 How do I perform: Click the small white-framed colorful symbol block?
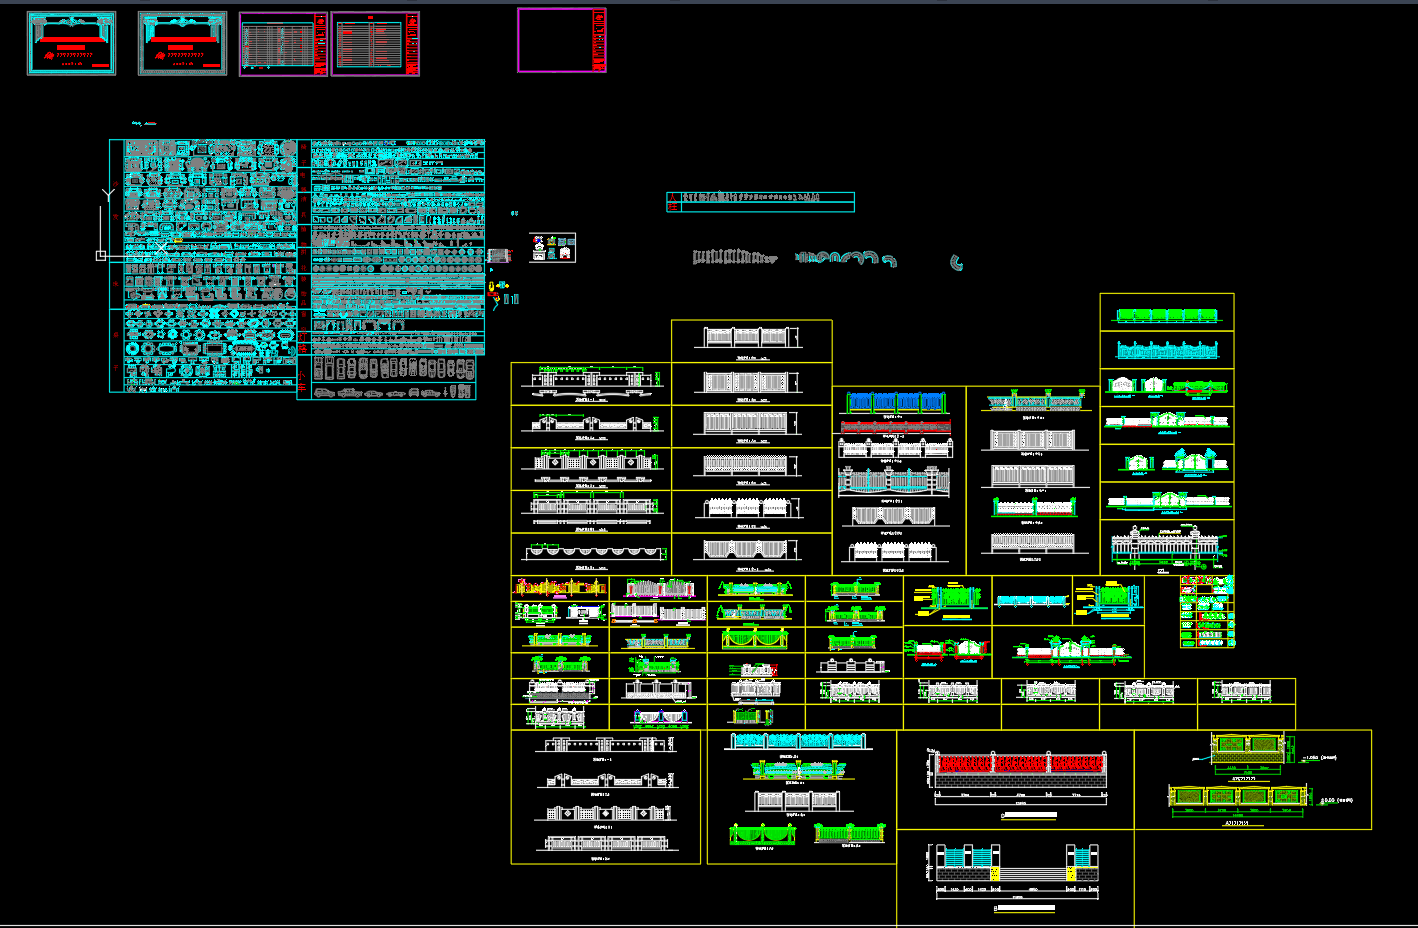pyautogui.click(x=552, y=248)
